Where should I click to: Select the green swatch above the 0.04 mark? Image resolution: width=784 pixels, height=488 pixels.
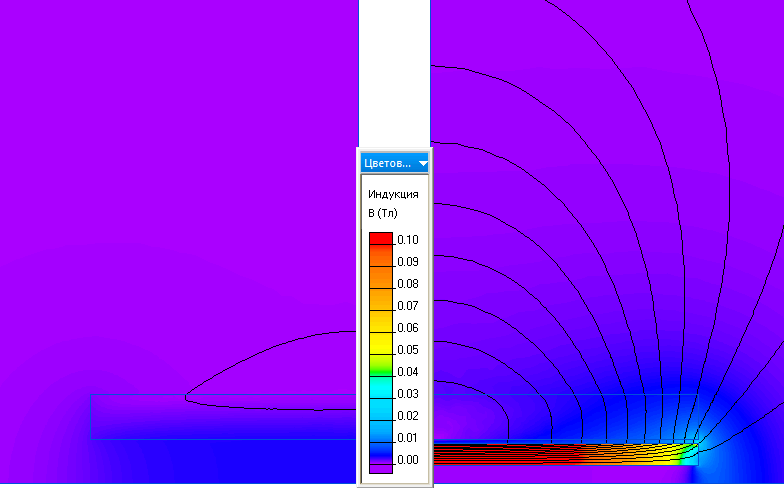381,364
